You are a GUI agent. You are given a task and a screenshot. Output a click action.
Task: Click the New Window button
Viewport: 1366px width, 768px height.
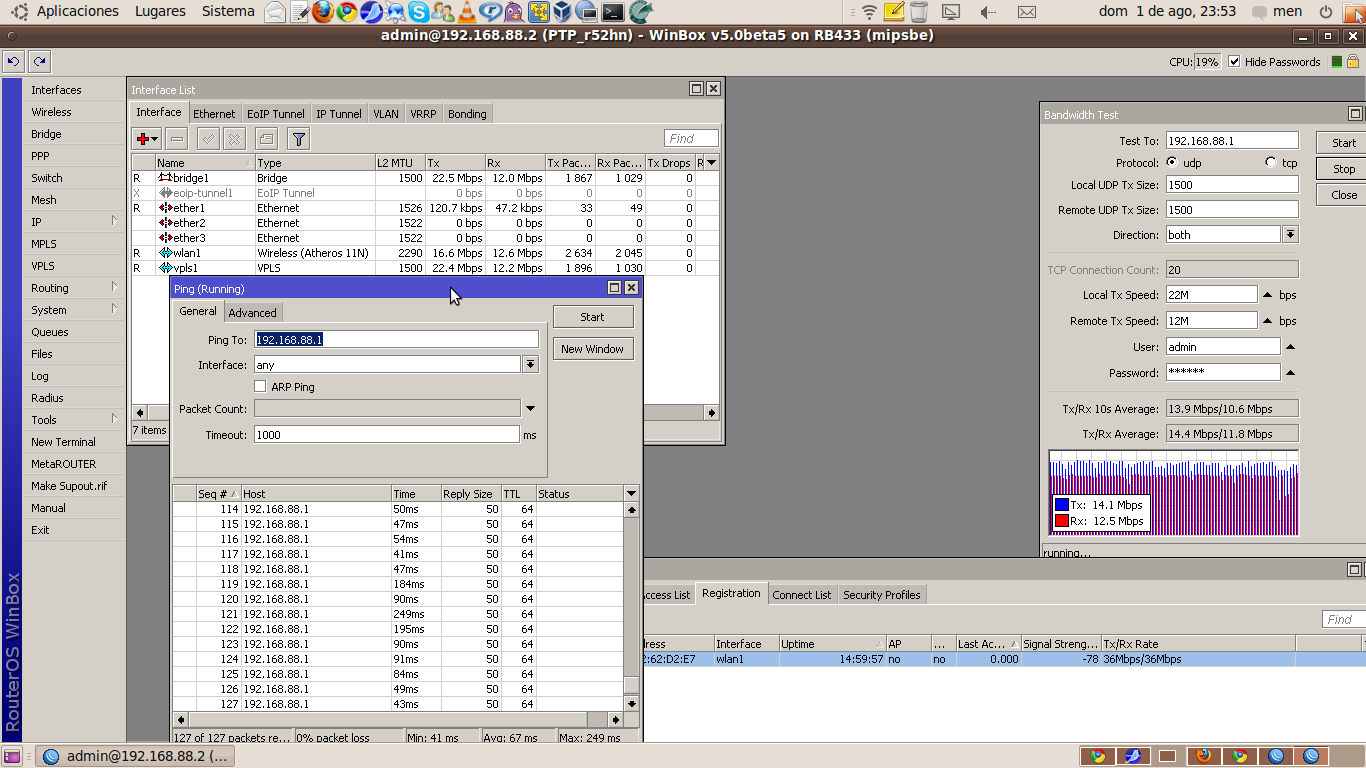(592, 349)
